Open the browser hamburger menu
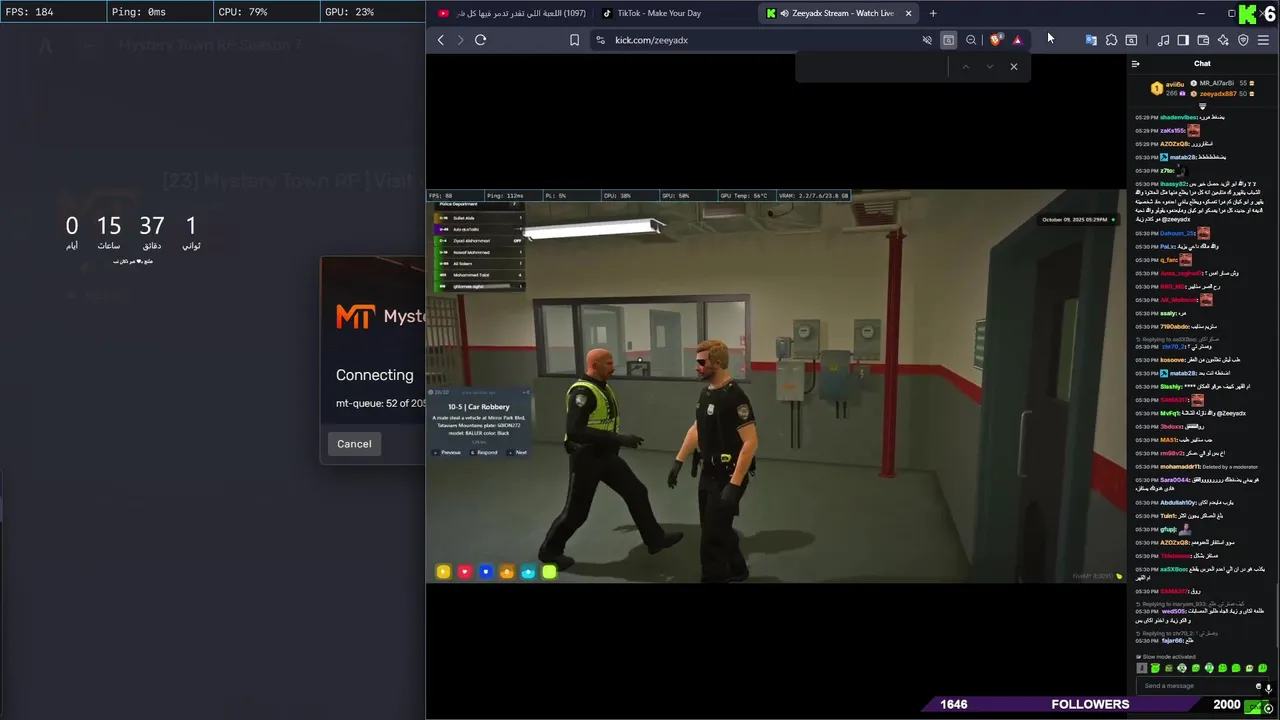This screenshot has height=720, width=1280. [1263, 40]
